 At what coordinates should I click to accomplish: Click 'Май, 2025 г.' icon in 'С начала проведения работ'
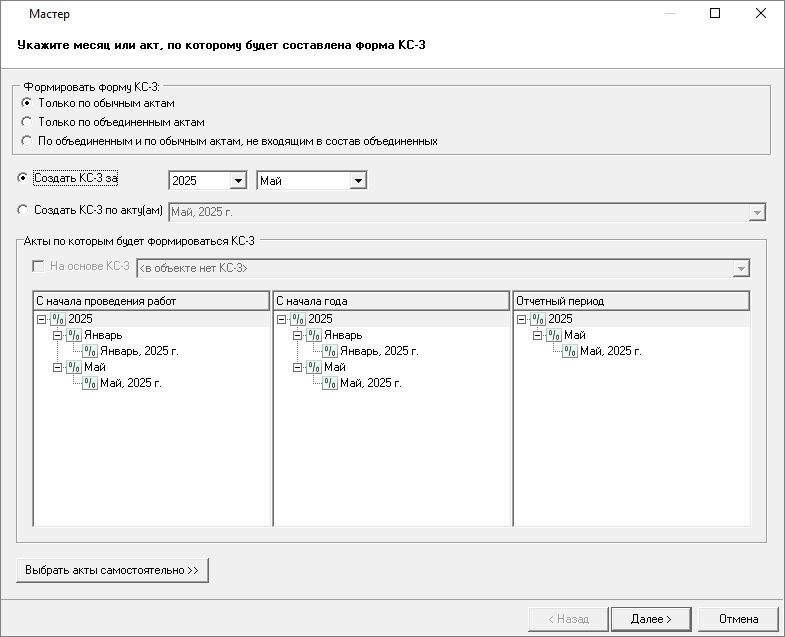[90, 383]
